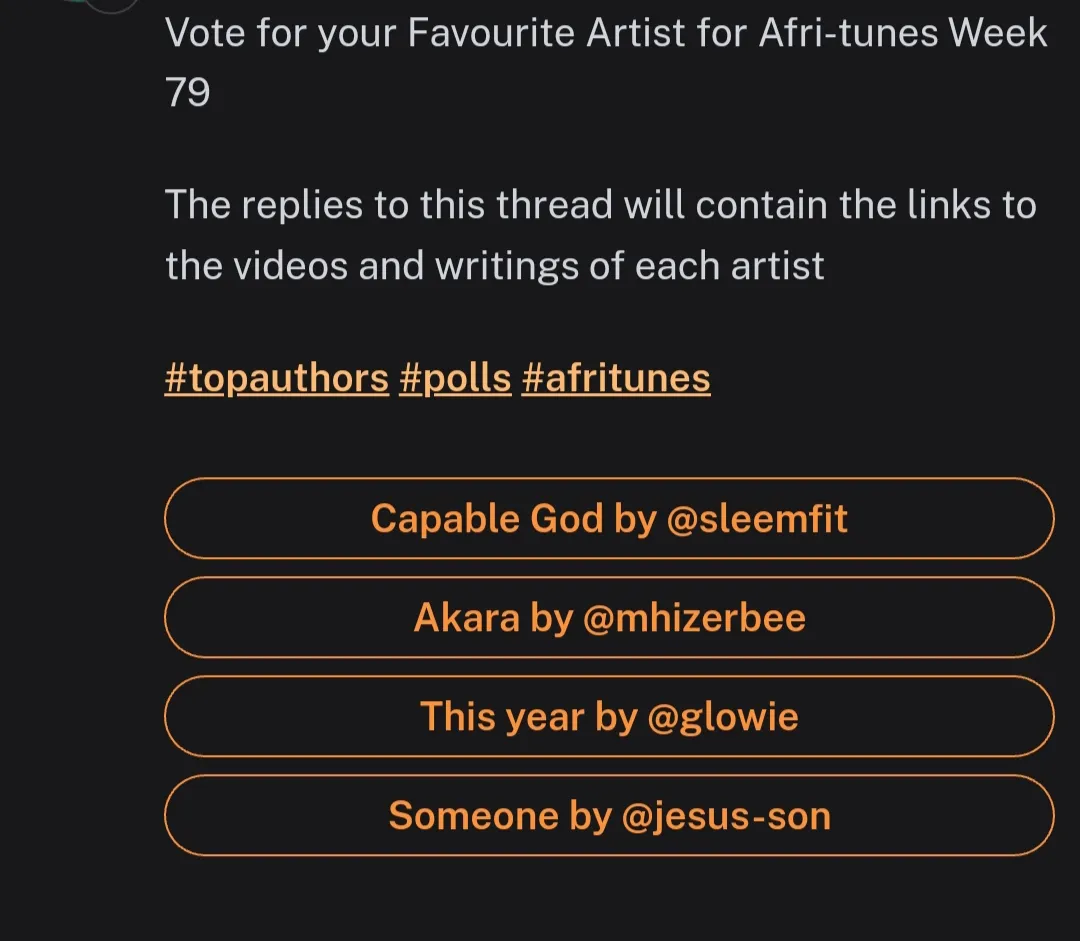Choose This year by @glowie option
The image size is (1080, 941).
coord(608,717)
